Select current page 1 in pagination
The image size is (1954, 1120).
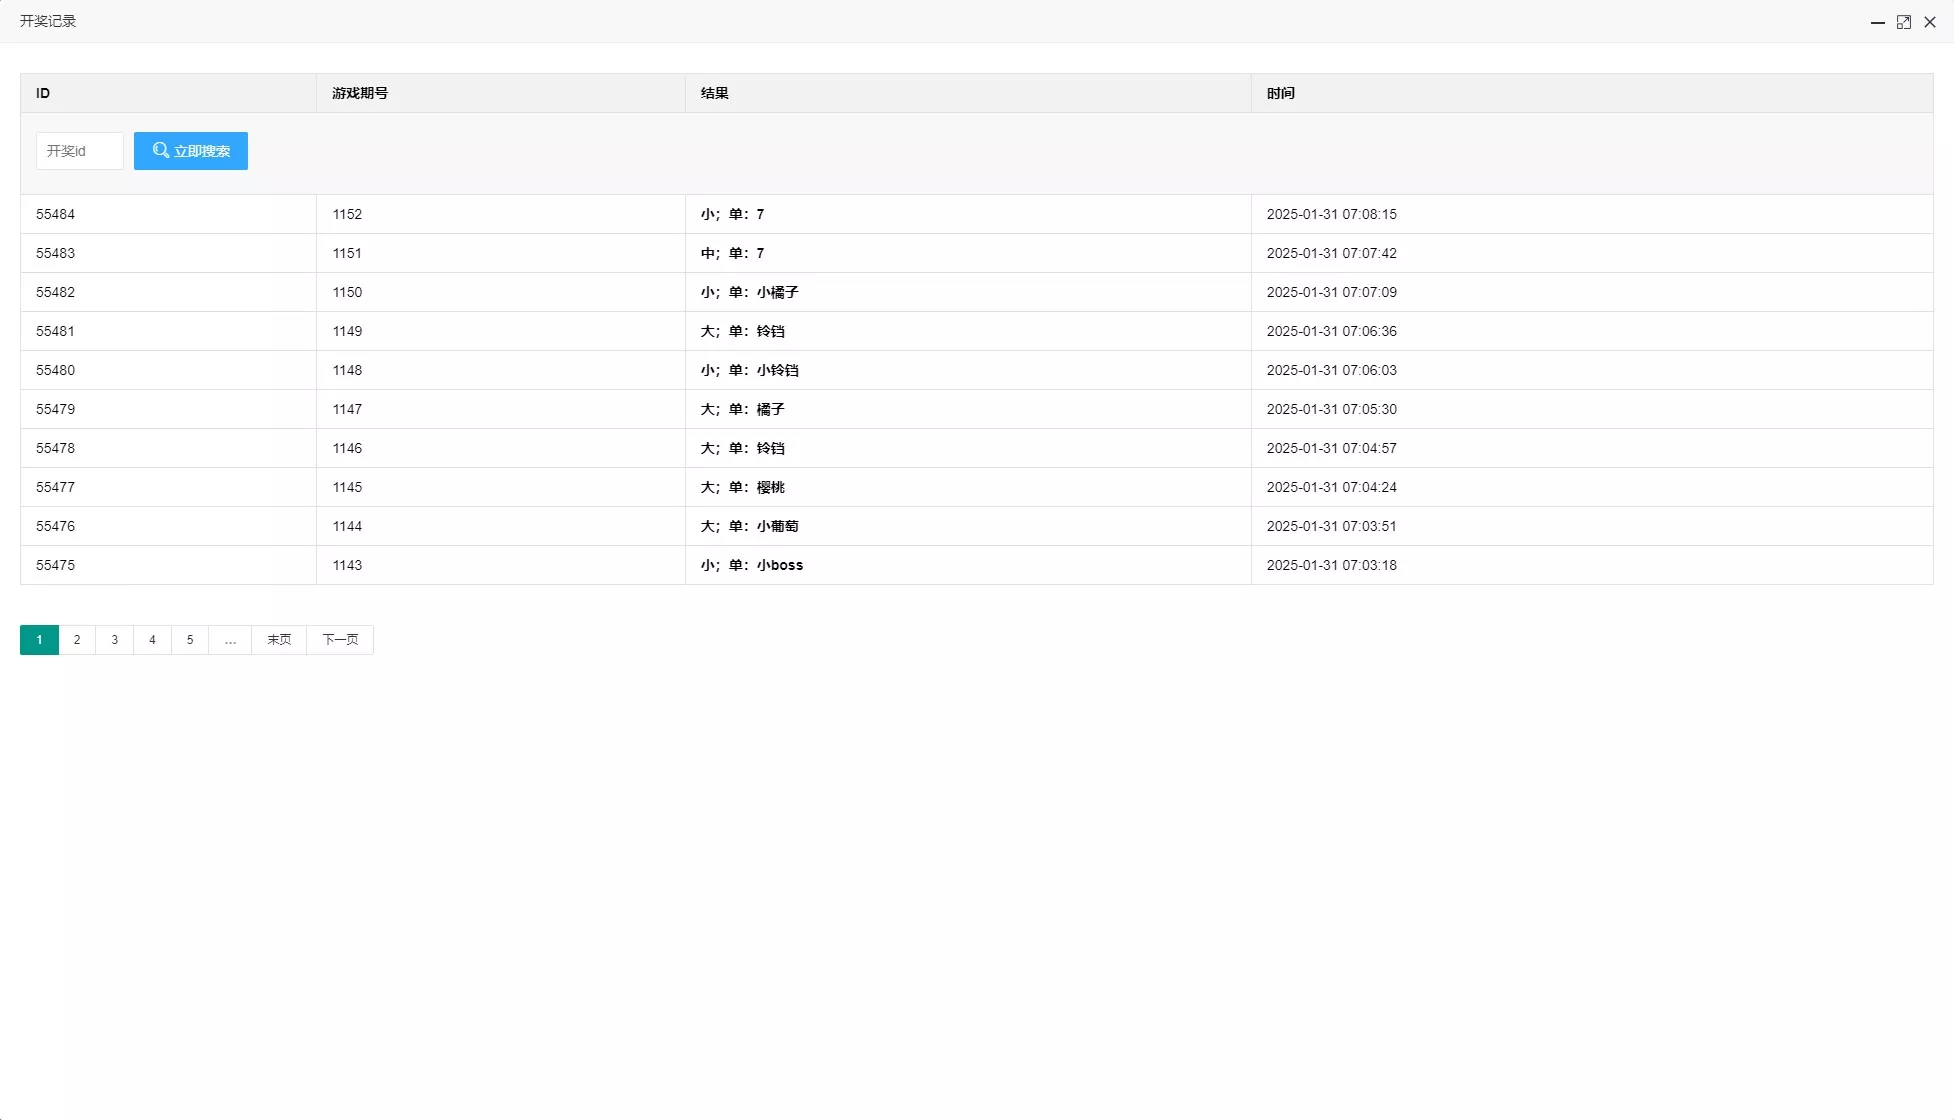tap(39, 640)
